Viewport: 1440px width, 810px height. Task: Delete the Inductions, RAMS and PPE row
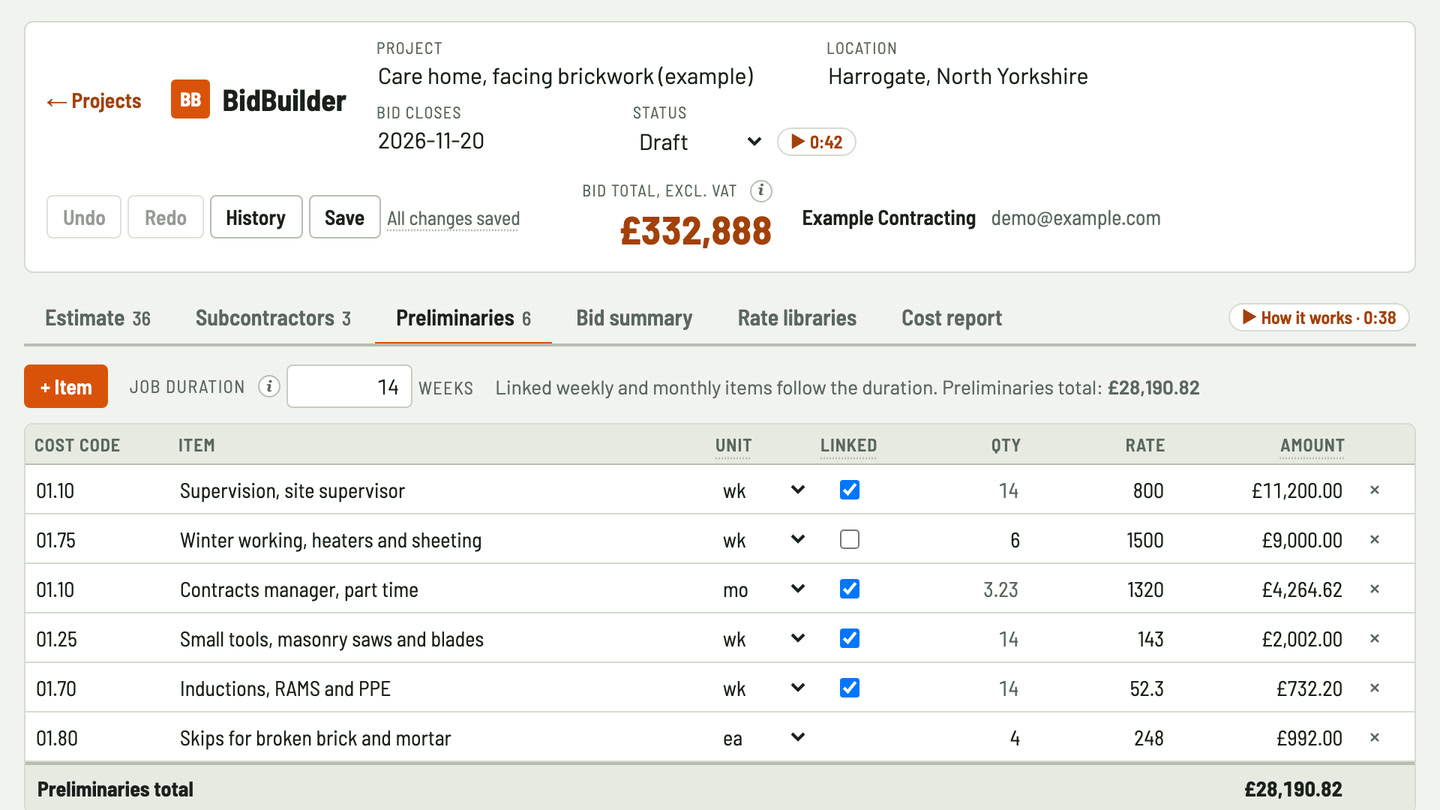1374,688
